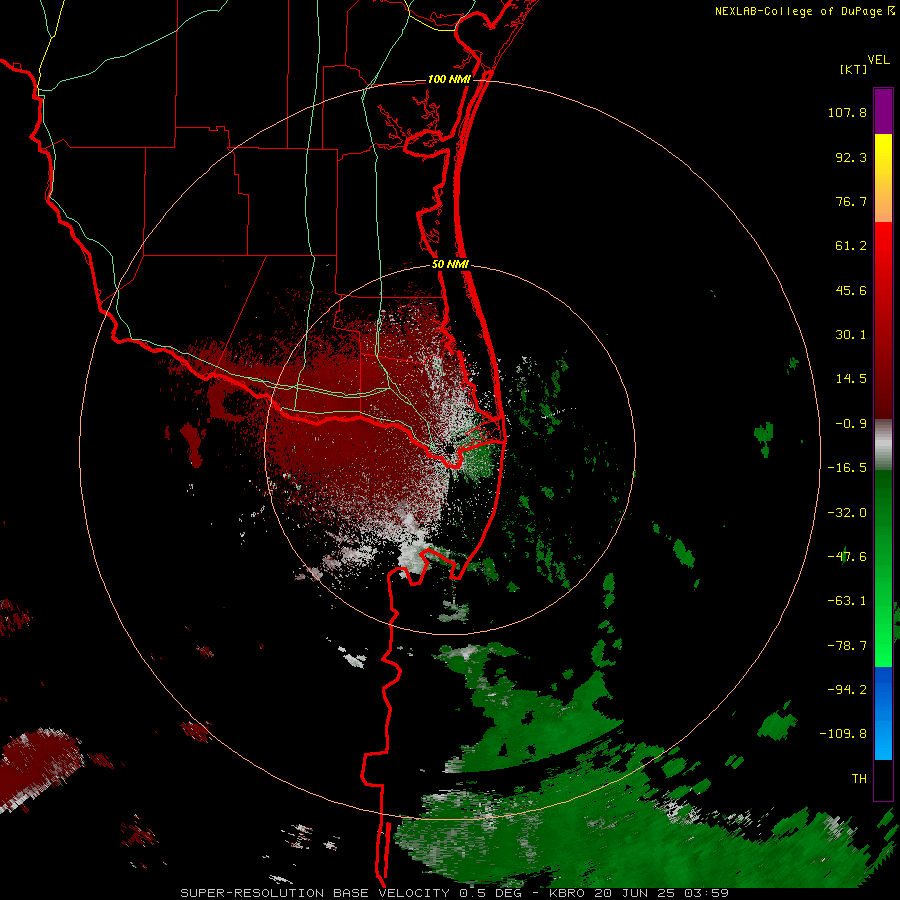
Task: Click the TH legend label
Action: click(x=859, y=779)
